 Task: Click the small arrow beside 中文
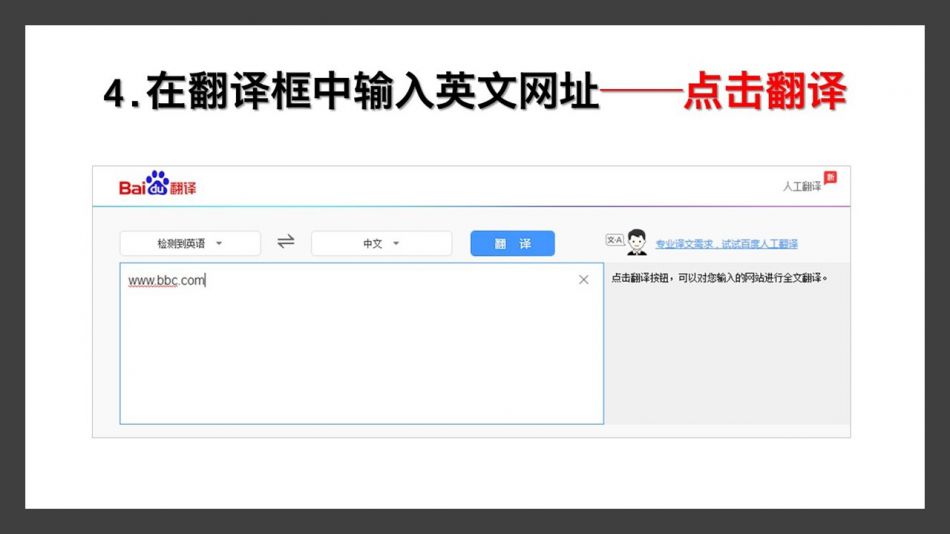coord(396,243)
